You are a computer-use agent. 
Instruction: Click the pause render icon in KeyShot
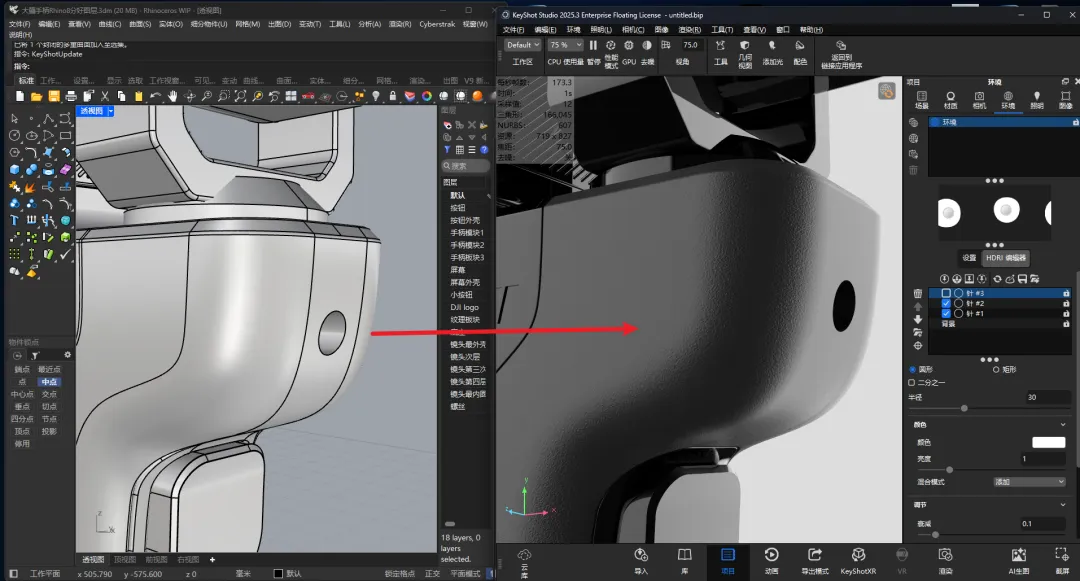click(593, 46)
